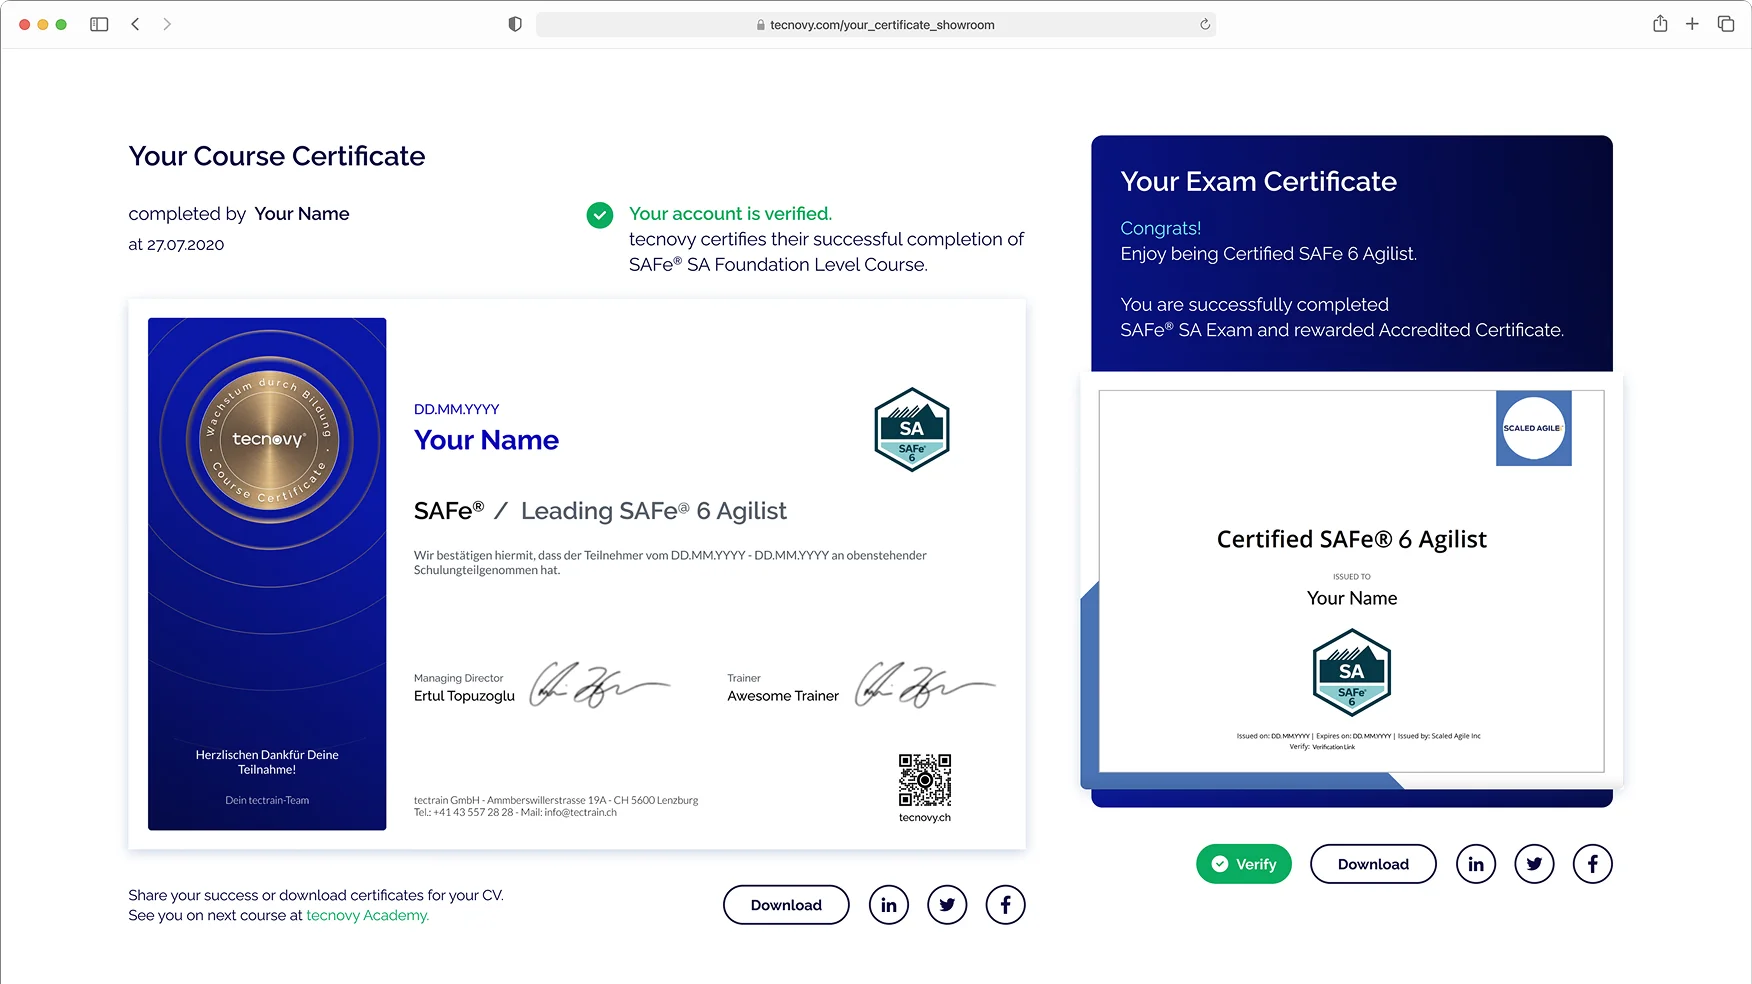Share exam certificate on LinkedIn
1752x984 pixels.
pos(1475,864)
